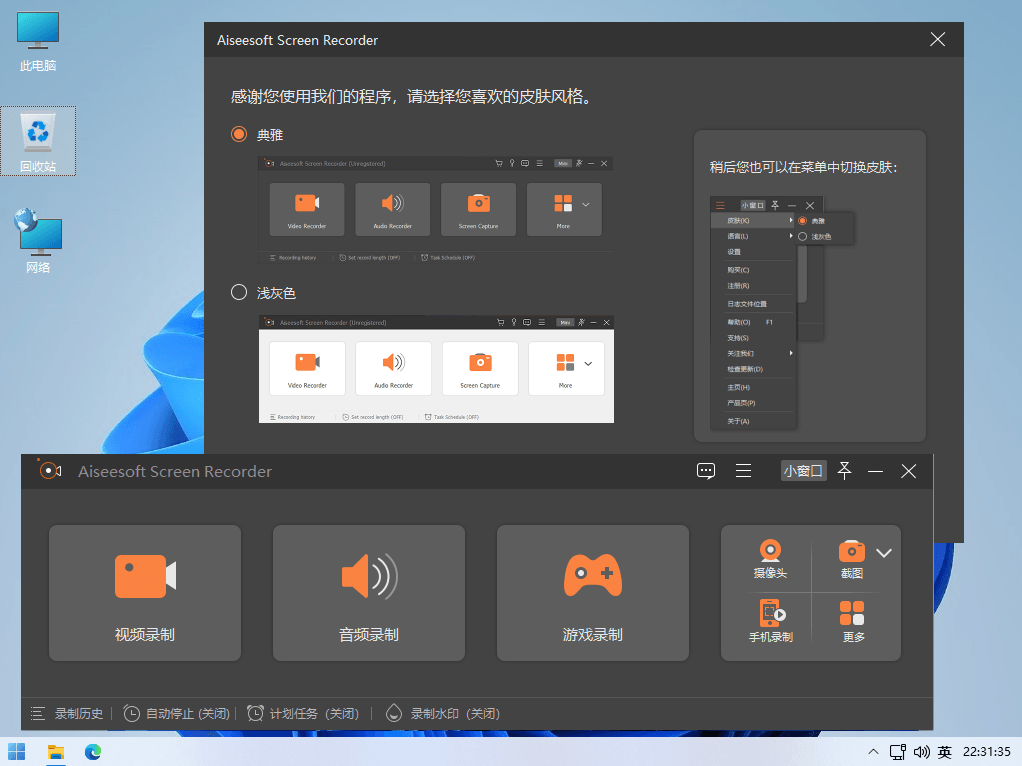Close the skin selection dialog

pos(937,40)
